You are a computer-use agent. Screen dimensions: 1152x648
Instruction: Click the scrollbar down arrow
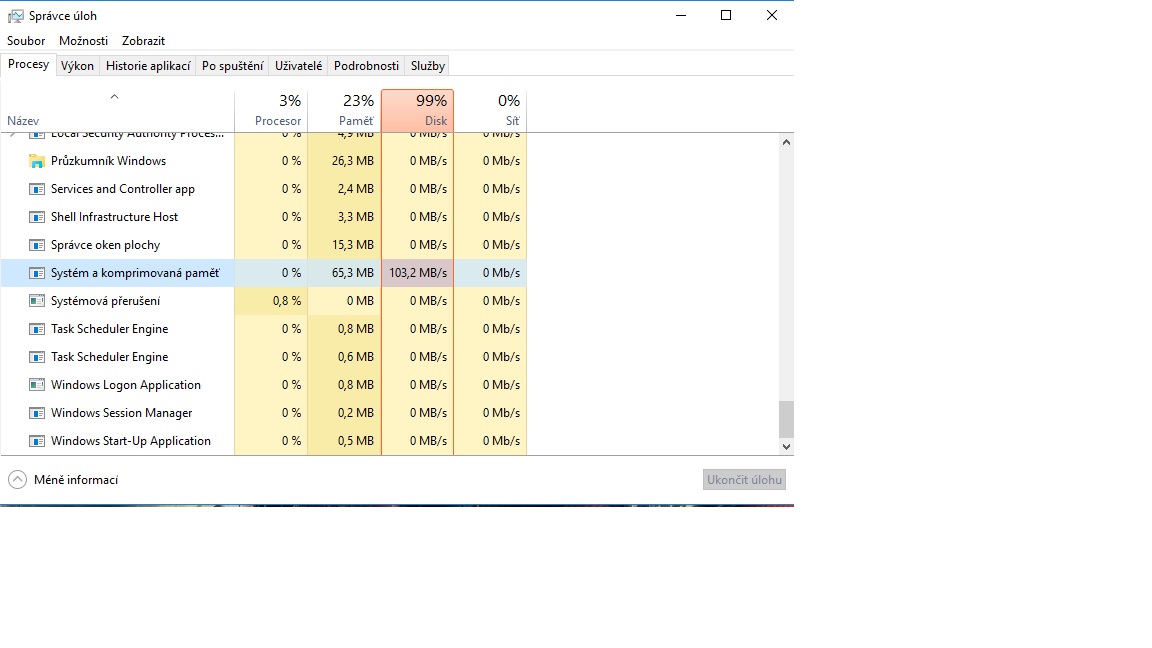[x=786, y=447]
